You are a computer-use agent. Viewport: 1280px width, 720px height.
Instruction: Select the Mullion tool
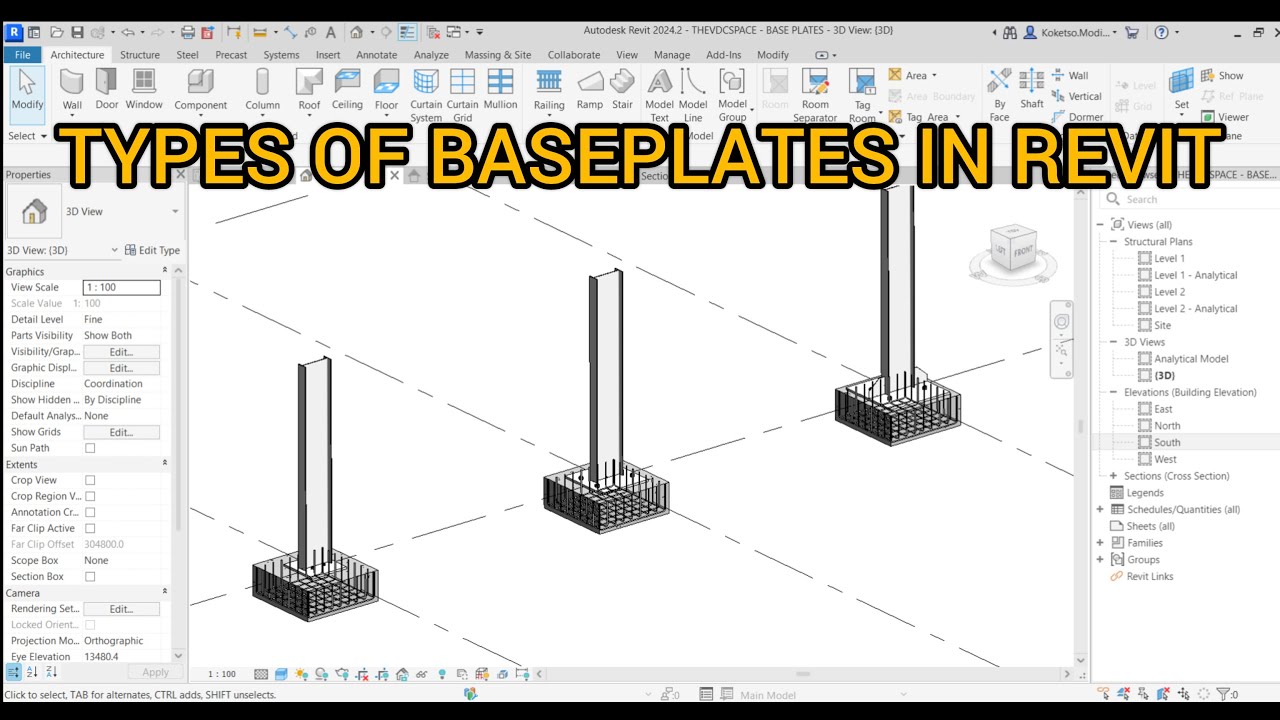(x=500, y=89)
